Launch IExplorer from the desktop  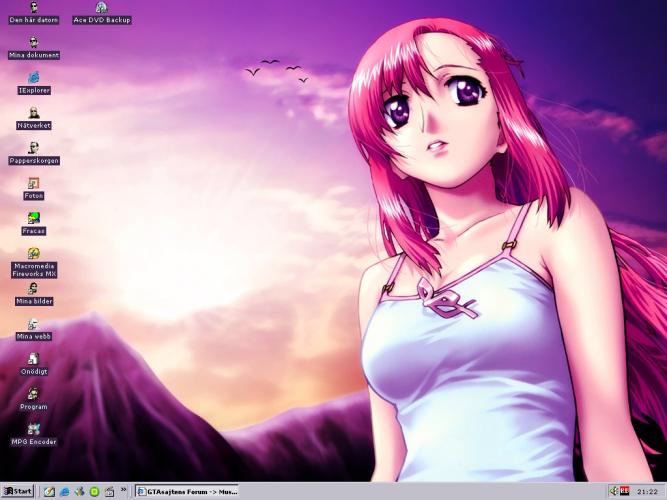pos(33,78)
